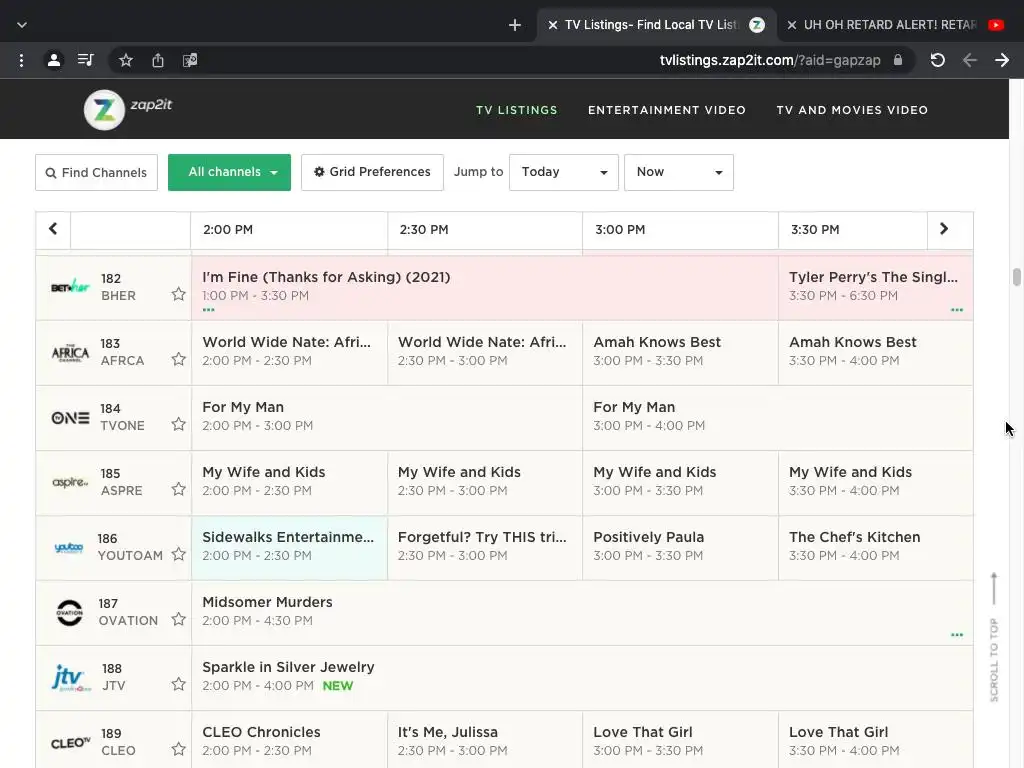Open the TV LISTINGS nav item
The image size is (1024, 768).
[517, 110]
